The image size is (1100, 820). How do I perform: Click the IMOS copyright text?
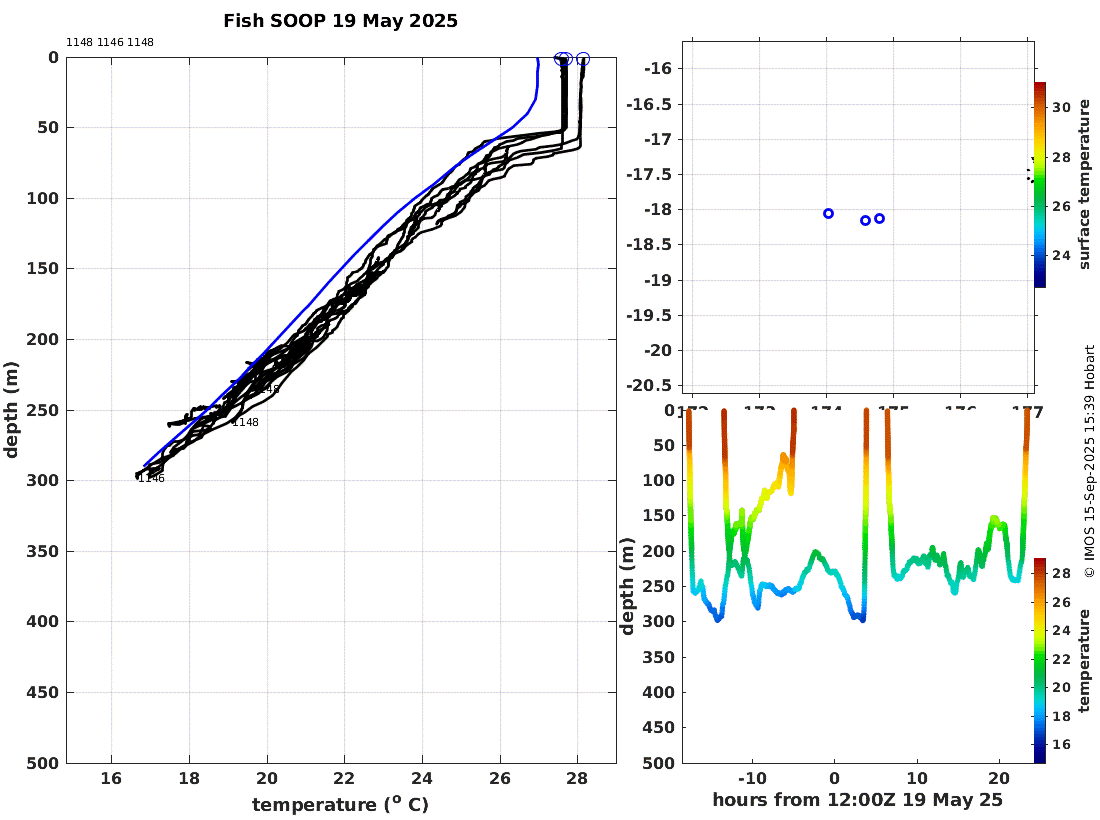click(1089, 461)
